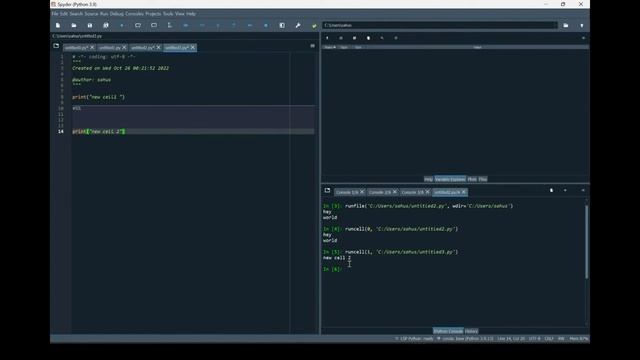Sort variables by Name column
Viewport: 640px width, 360px height.
329,47
